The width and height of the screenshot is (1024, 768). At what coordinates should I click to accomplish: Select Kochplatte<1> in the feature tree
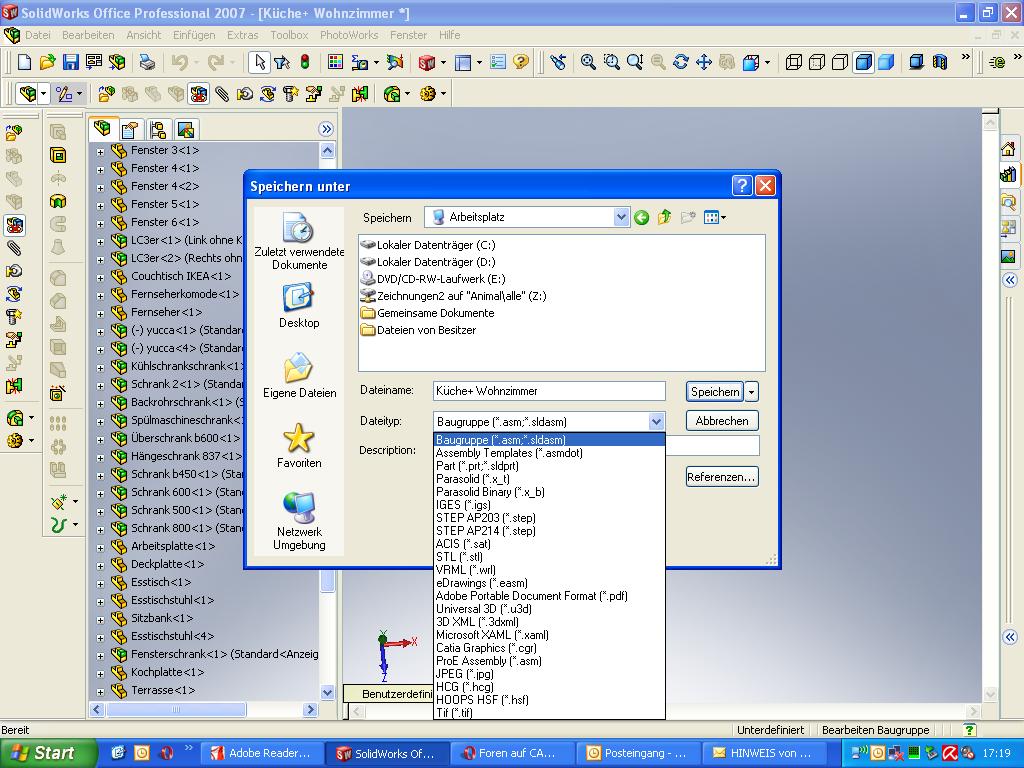[x=167, y=672]
